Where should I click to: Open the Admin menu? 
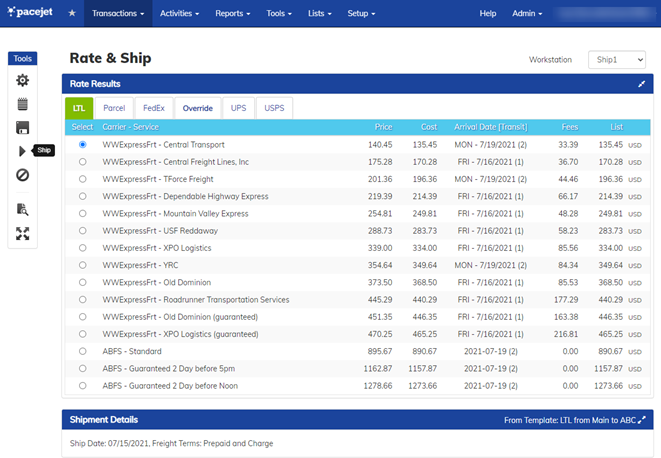coord(527,13)
